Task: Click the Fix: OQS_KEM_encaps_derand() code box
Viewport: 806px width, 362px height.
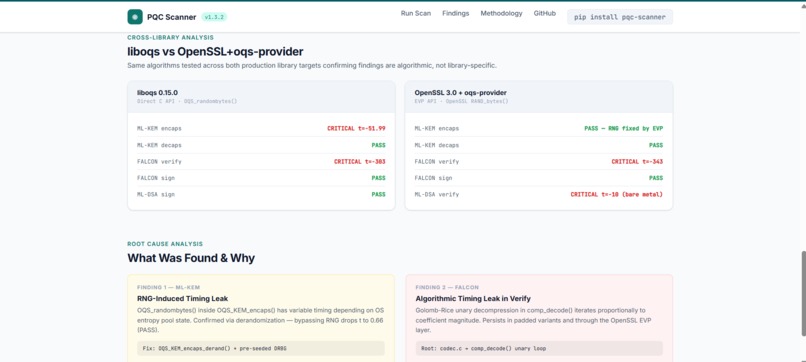Action: pos(261,348)
